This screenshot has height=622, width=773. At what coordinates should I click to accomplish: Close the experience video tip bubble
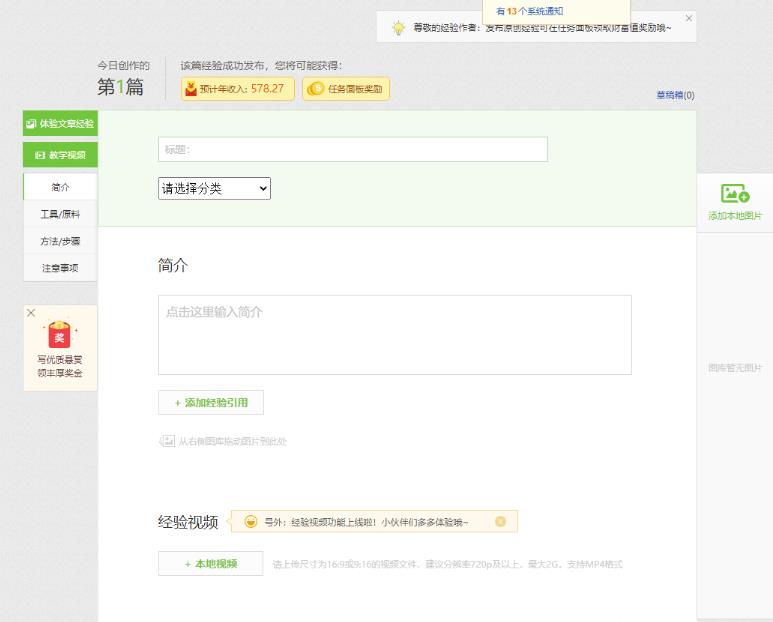[500, 521]
